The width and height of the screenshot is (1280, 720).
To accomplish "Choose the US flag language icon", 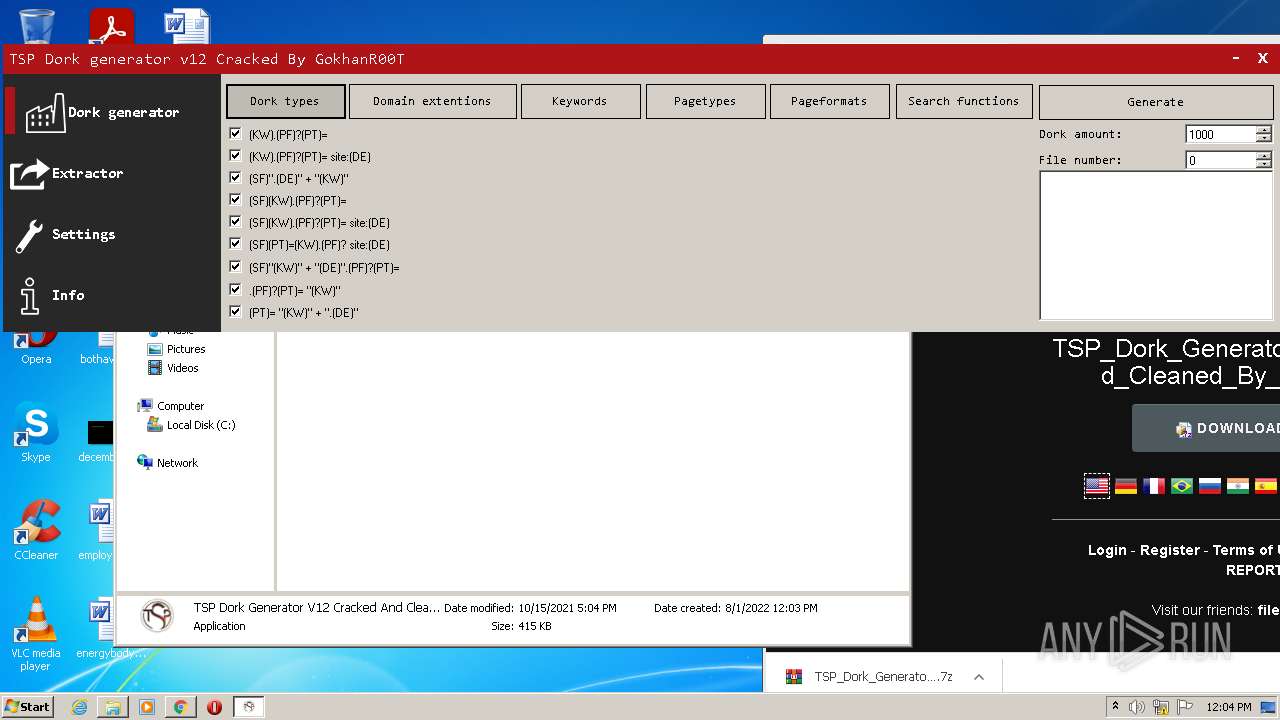I will coord(1097,486).
